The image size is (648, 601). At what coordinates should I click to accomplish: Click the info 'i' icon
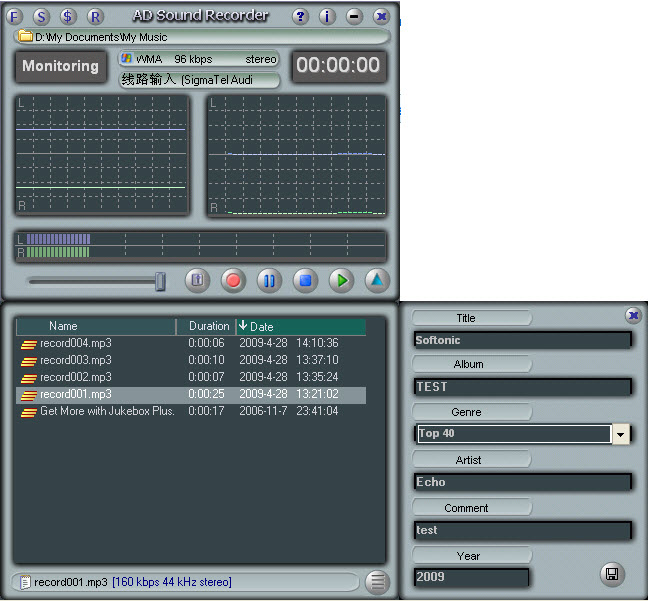click(327, 16)
